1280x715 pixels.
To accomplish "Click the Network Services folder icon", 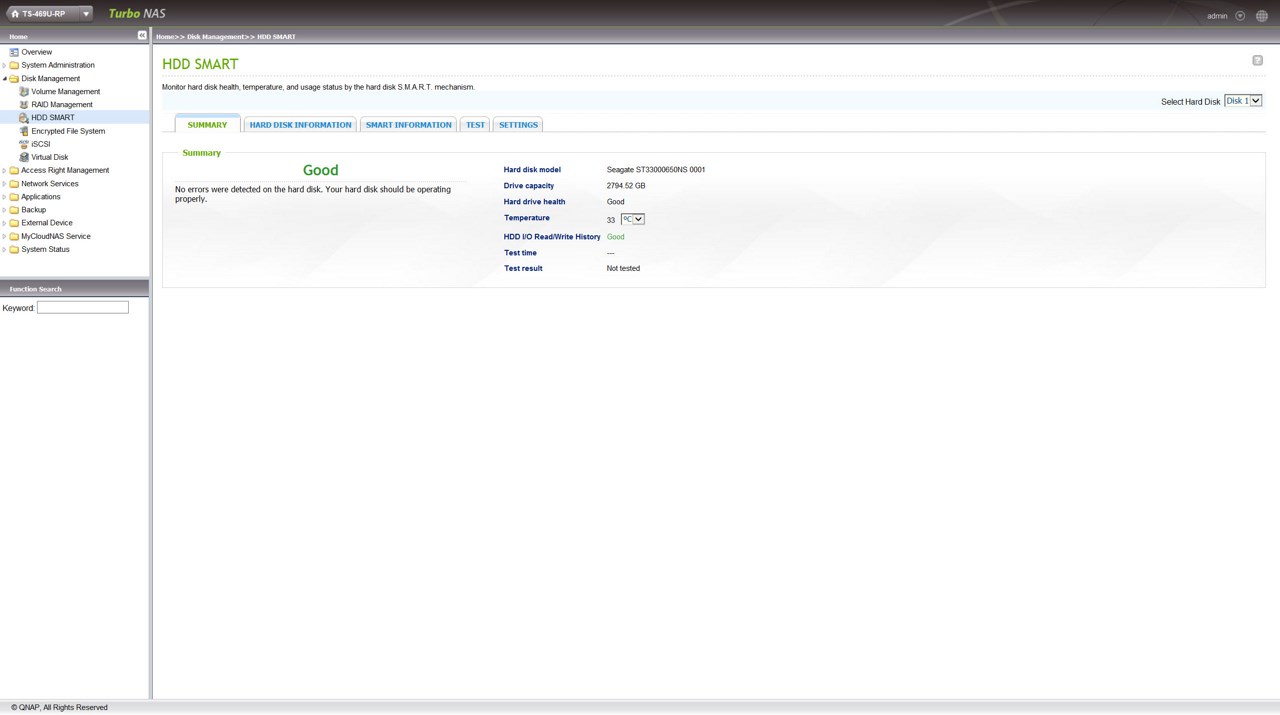I will coord(14,184).
